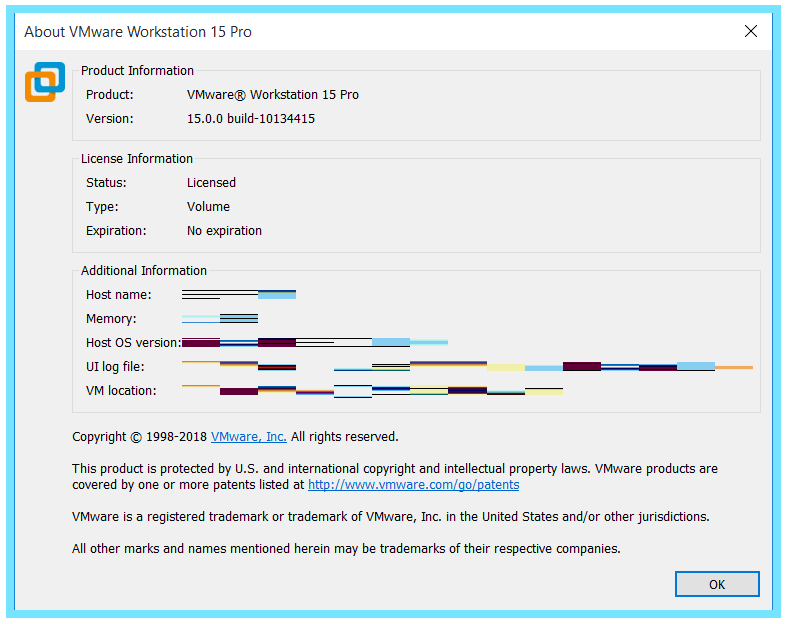This screenshot has height=624, width=785.
Task: Click the 'Host OS version:' label
Action: pos(134,343)
